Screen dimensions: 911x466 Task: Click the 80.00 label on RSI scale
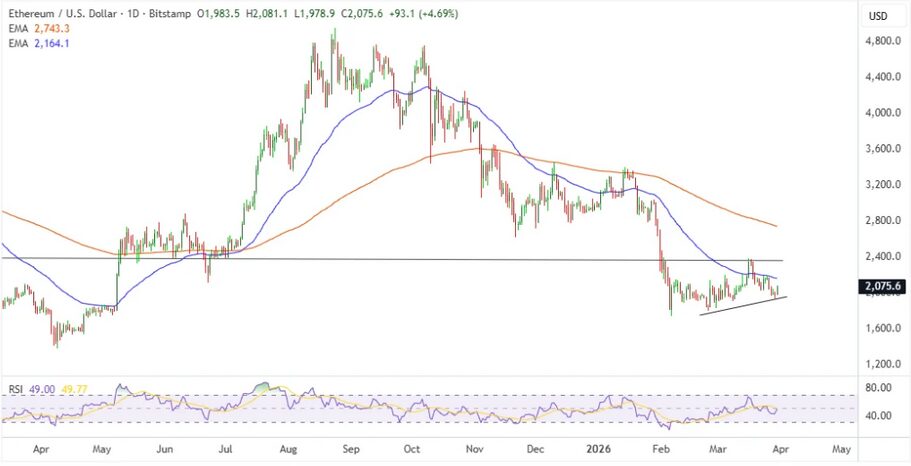878,387
